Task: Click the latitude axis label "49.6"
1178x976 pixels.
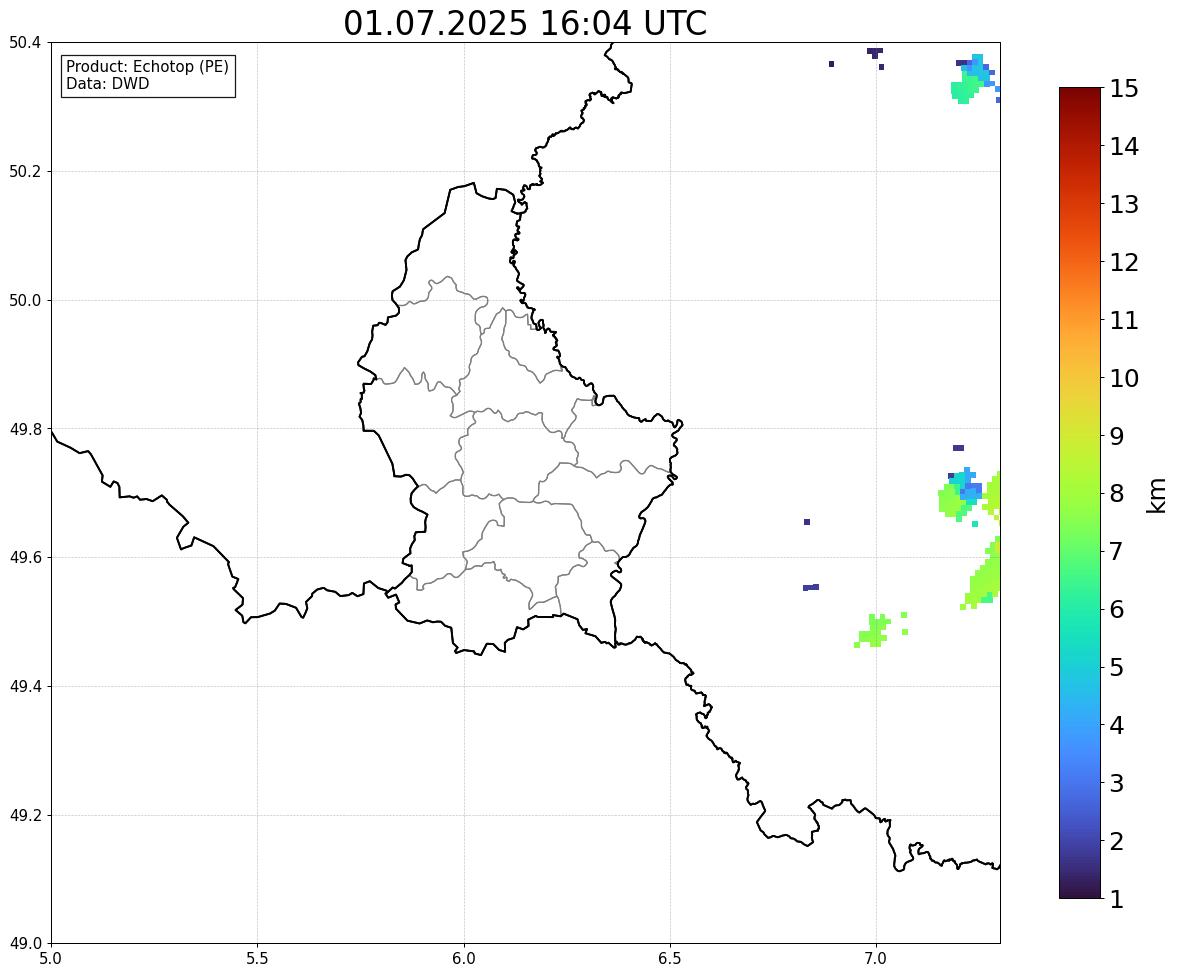Action: click(x=24, y=557)
